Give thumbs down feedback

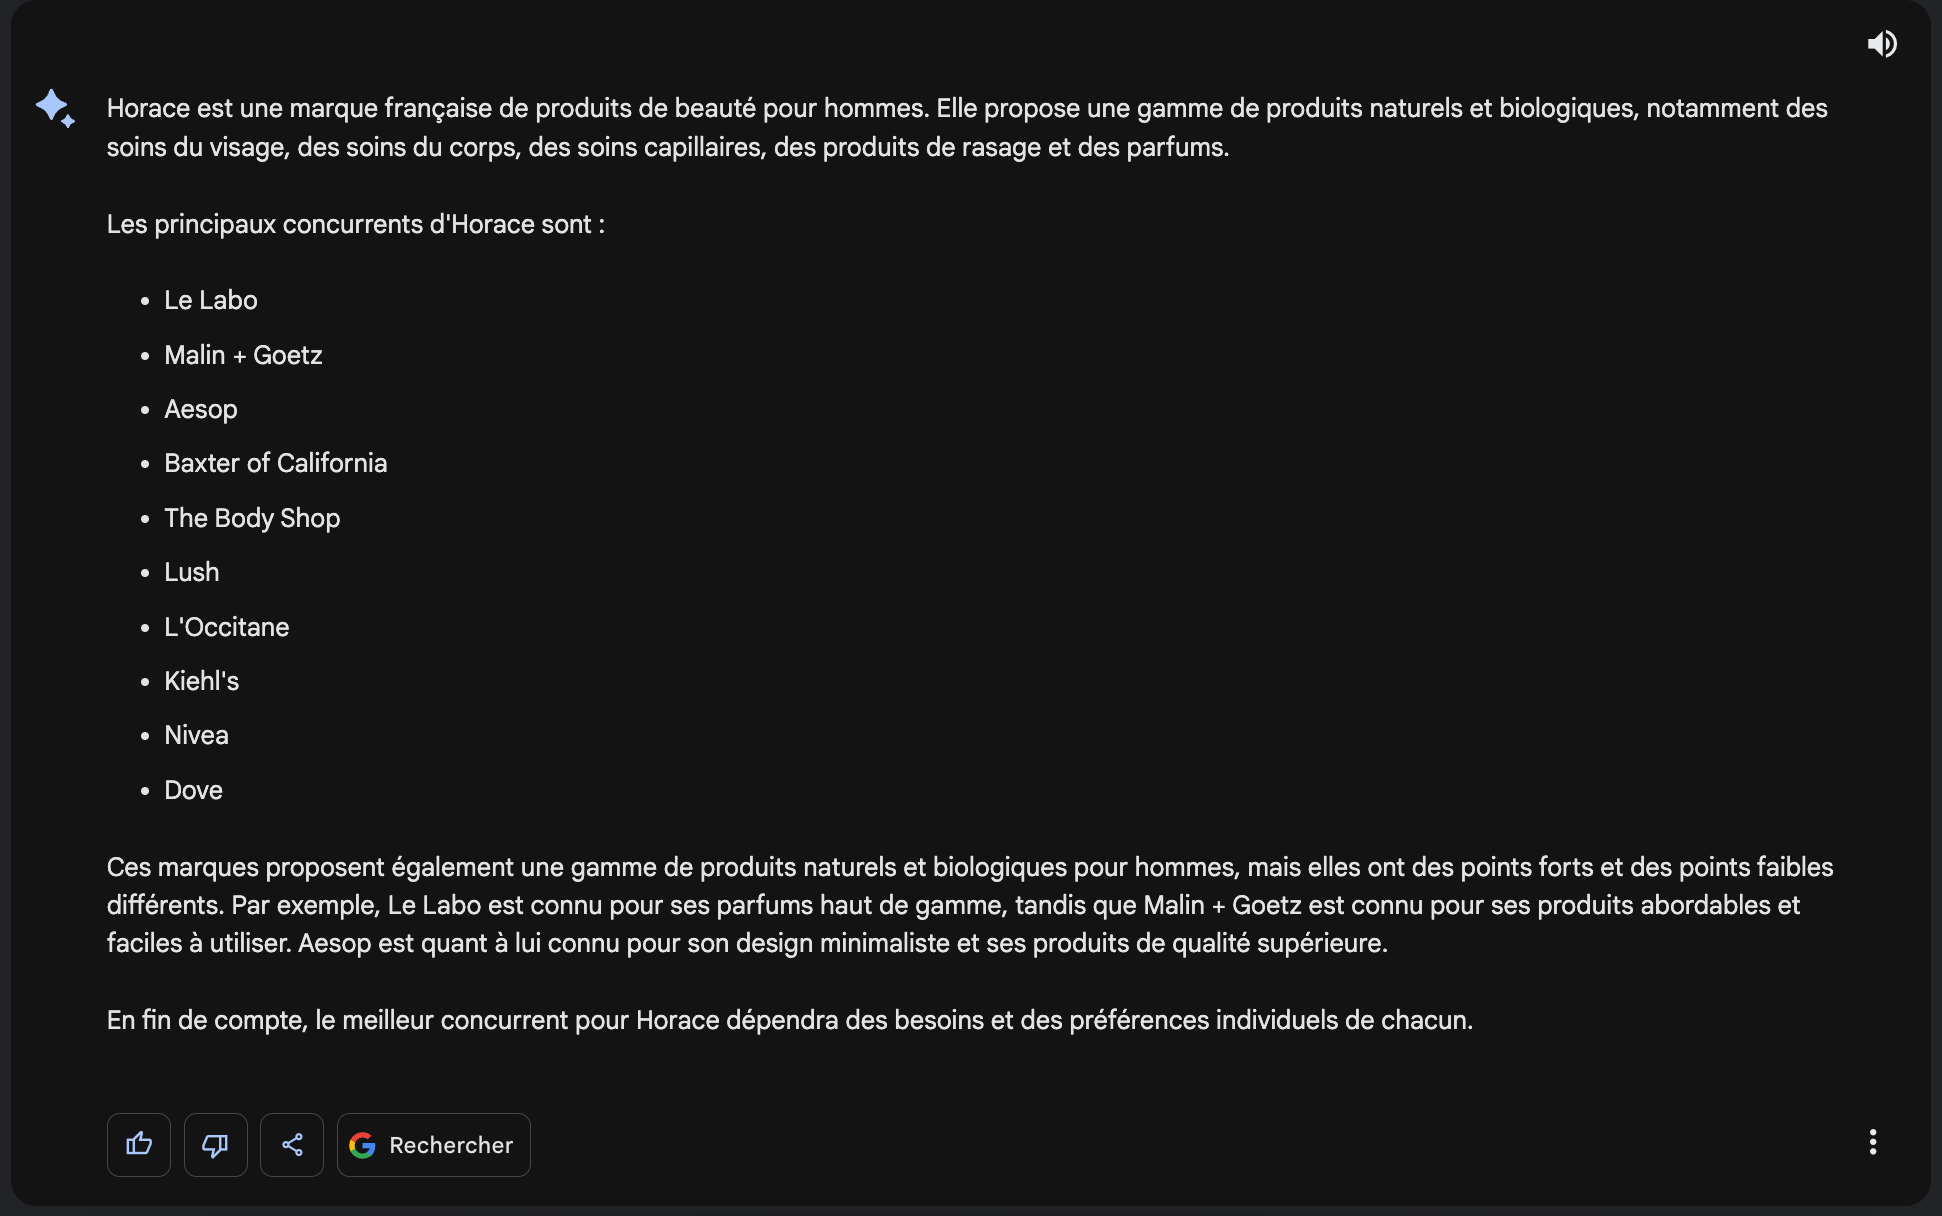[x=215, y=1144]
